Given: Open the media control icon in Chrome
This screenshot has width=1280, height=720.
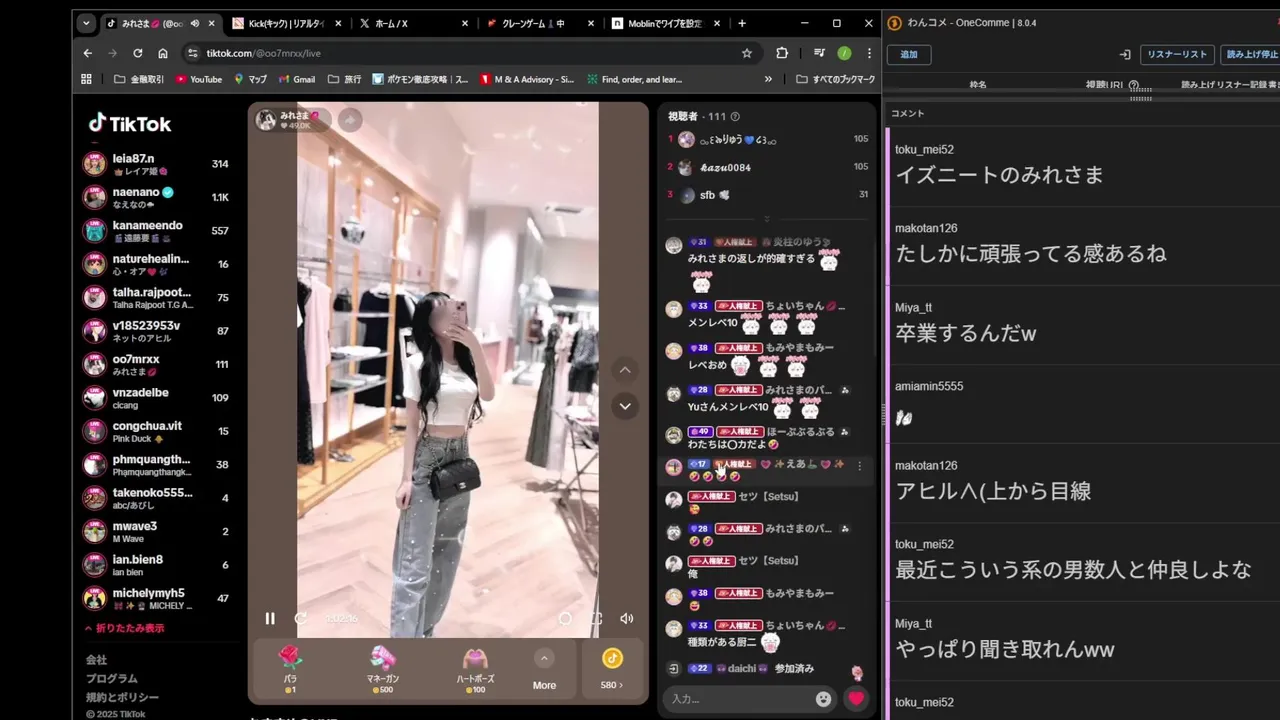Looking at the screenshot, I should click(819, 53).
